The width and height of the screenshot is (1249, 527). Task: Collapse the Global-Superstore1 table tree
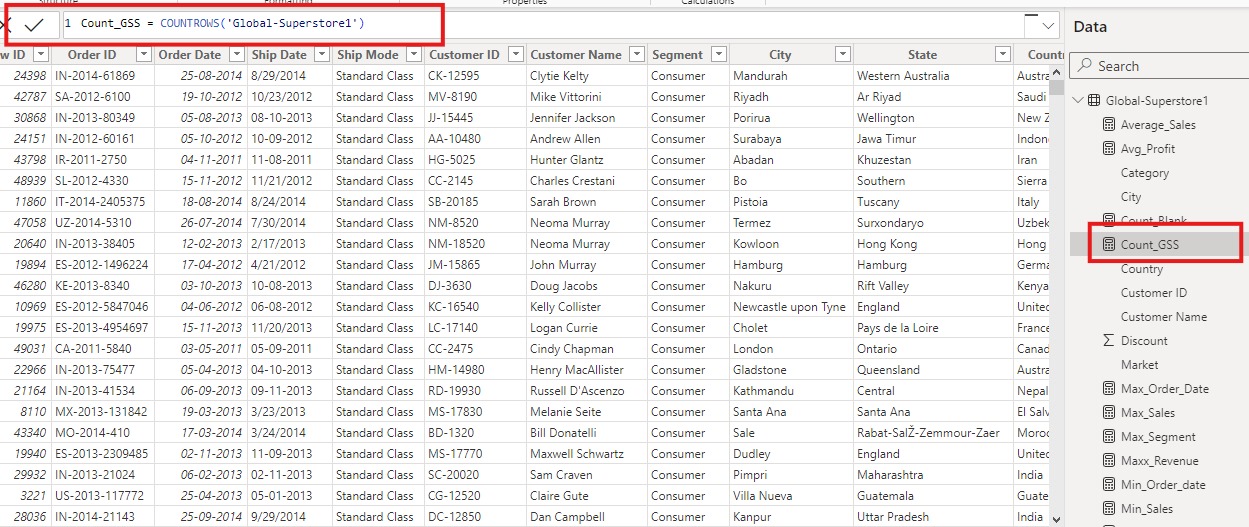point(1078,100)
